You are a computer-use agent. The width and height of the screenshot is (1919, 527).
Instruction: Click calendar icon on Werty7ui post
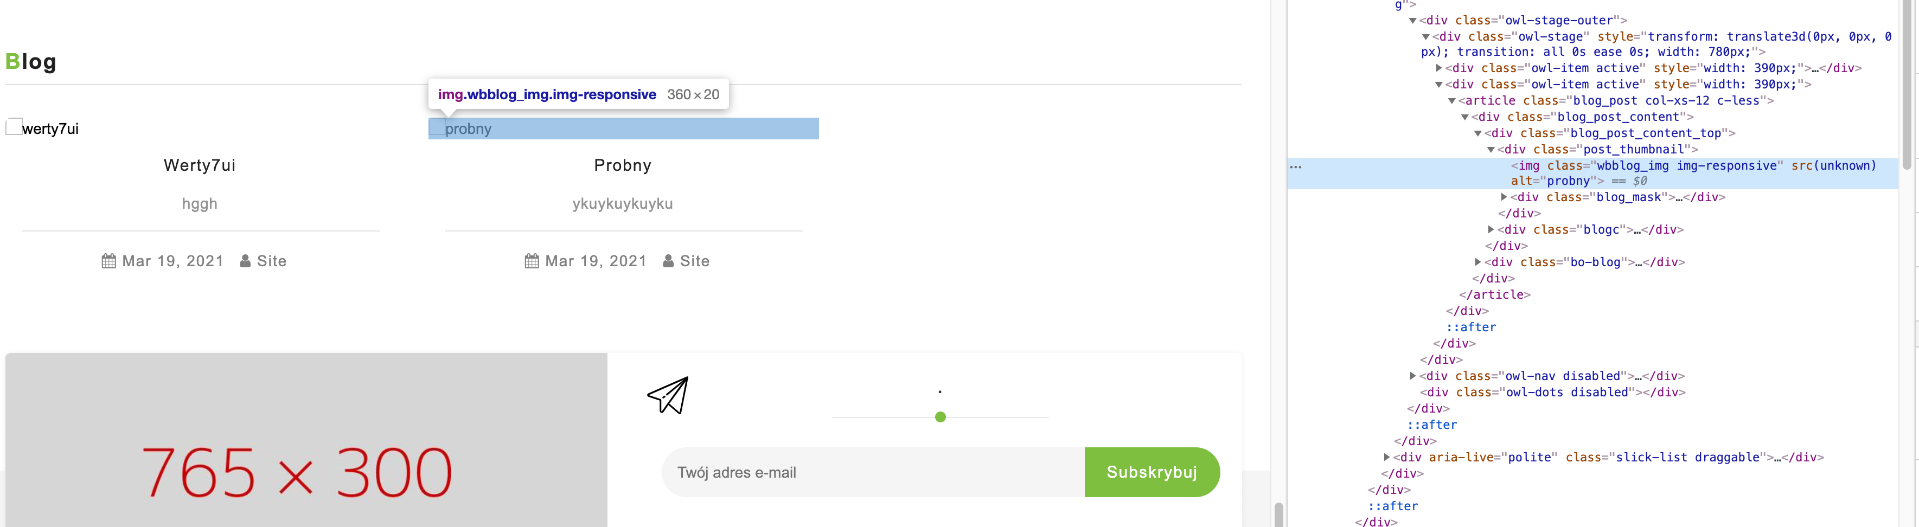(x=109, y=261)
